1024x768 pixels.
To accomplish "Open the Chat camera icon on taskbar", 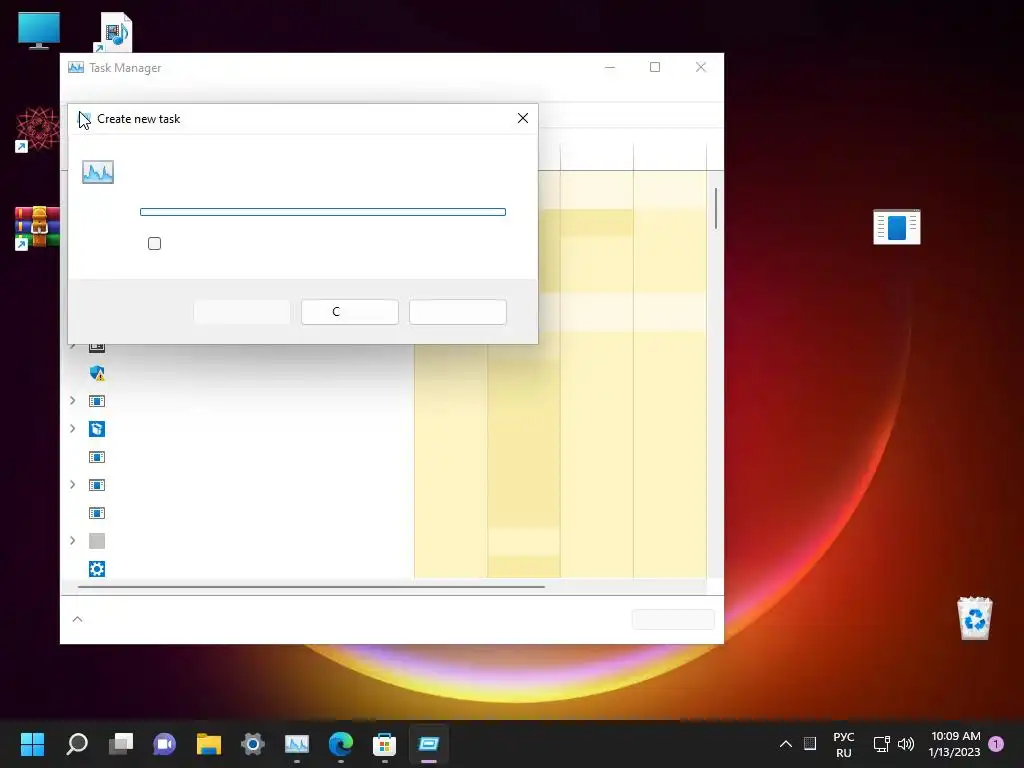I will pyautogui.click(x=165, y=744).
